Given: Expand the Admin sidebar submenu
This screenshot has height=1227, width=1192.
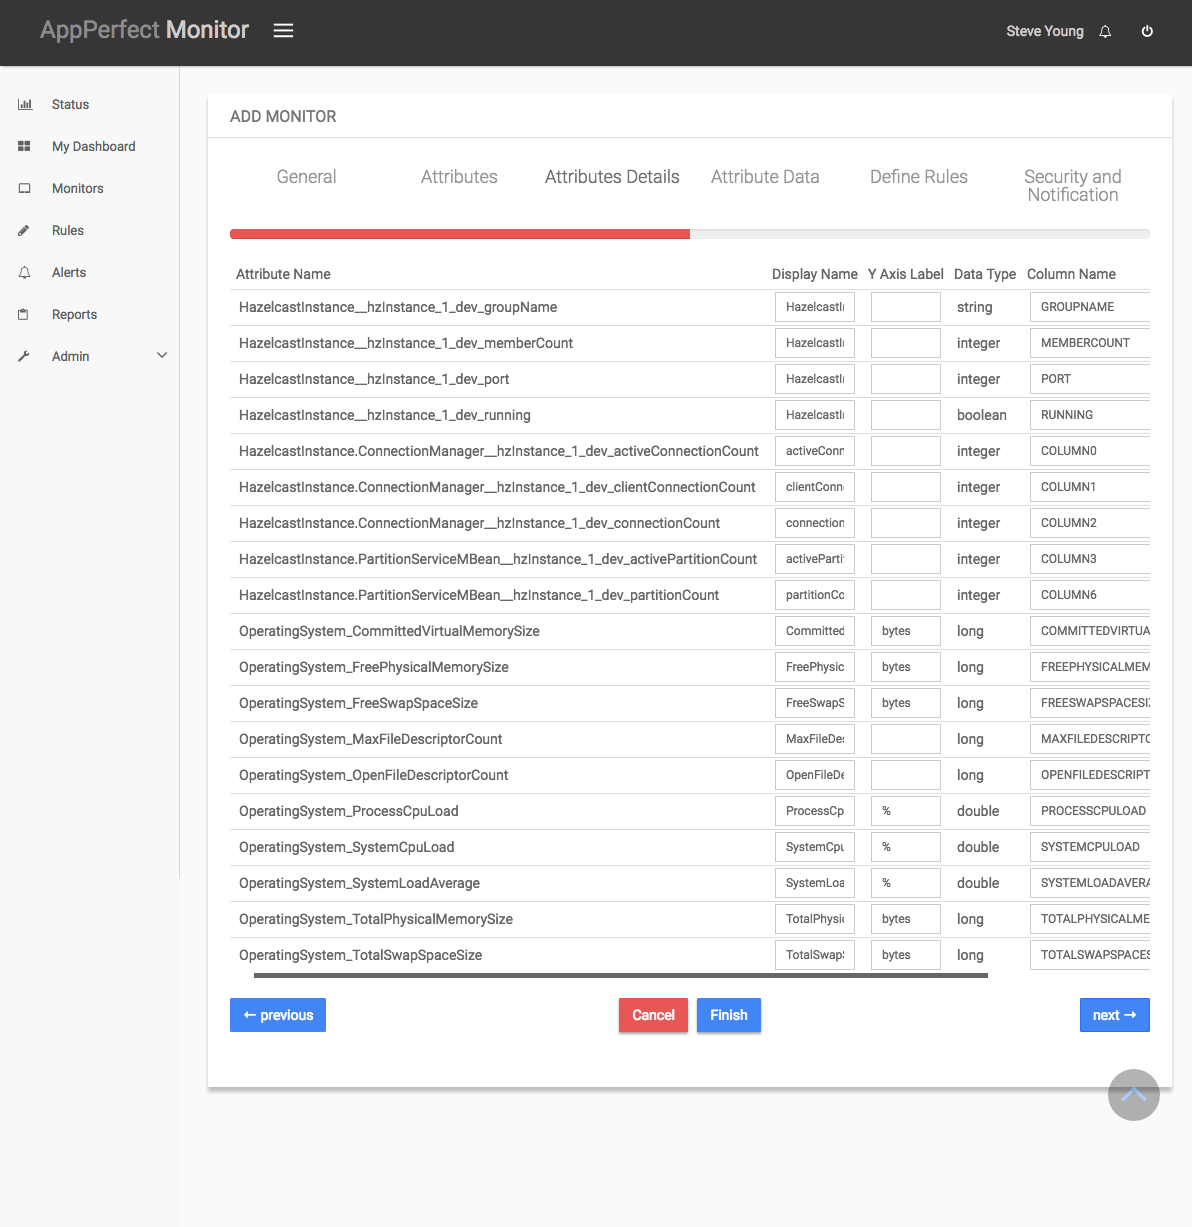Looking at the screenshot, I should [x=162, y=355].
